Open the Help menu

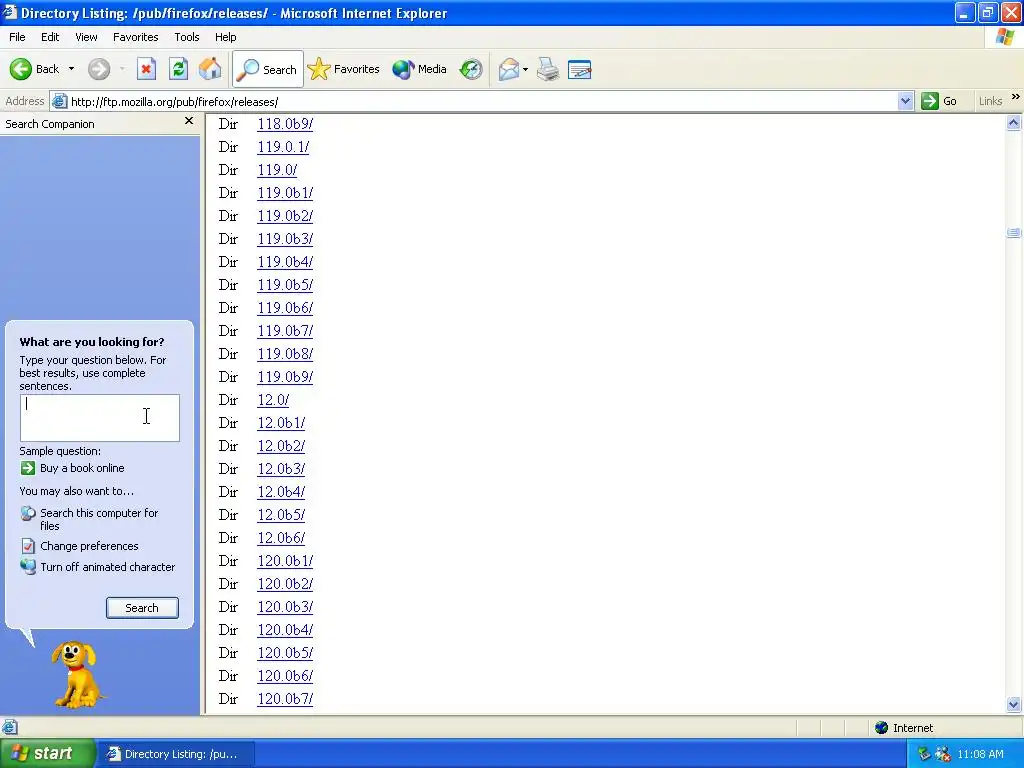(225, 37)
